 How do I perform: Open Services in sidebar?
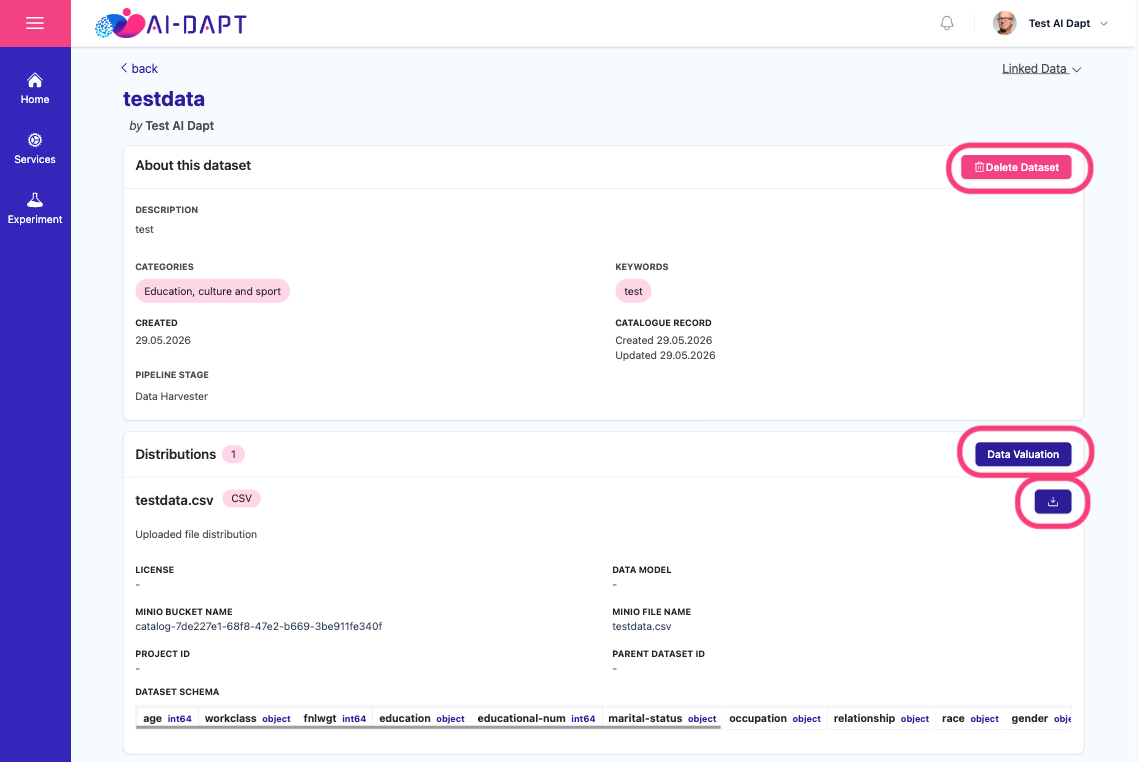pos(35,149)
